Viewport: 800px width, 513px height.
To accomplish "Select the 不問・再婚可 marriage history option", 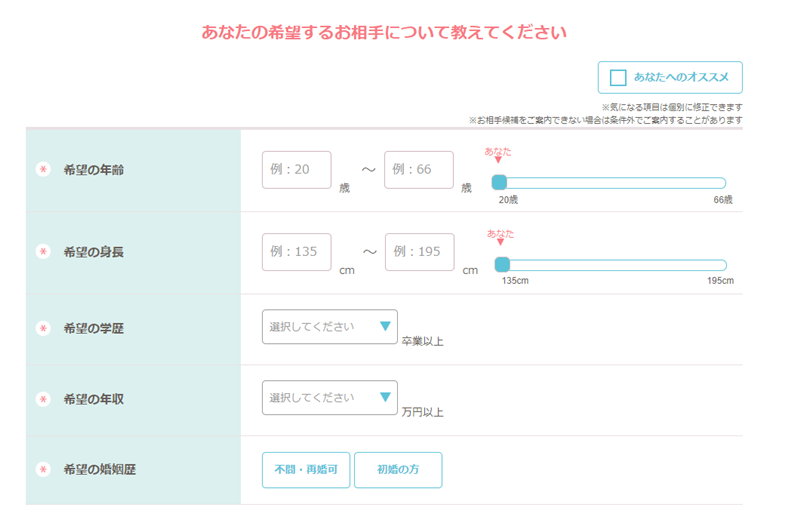I will click(x=306, y=470).
